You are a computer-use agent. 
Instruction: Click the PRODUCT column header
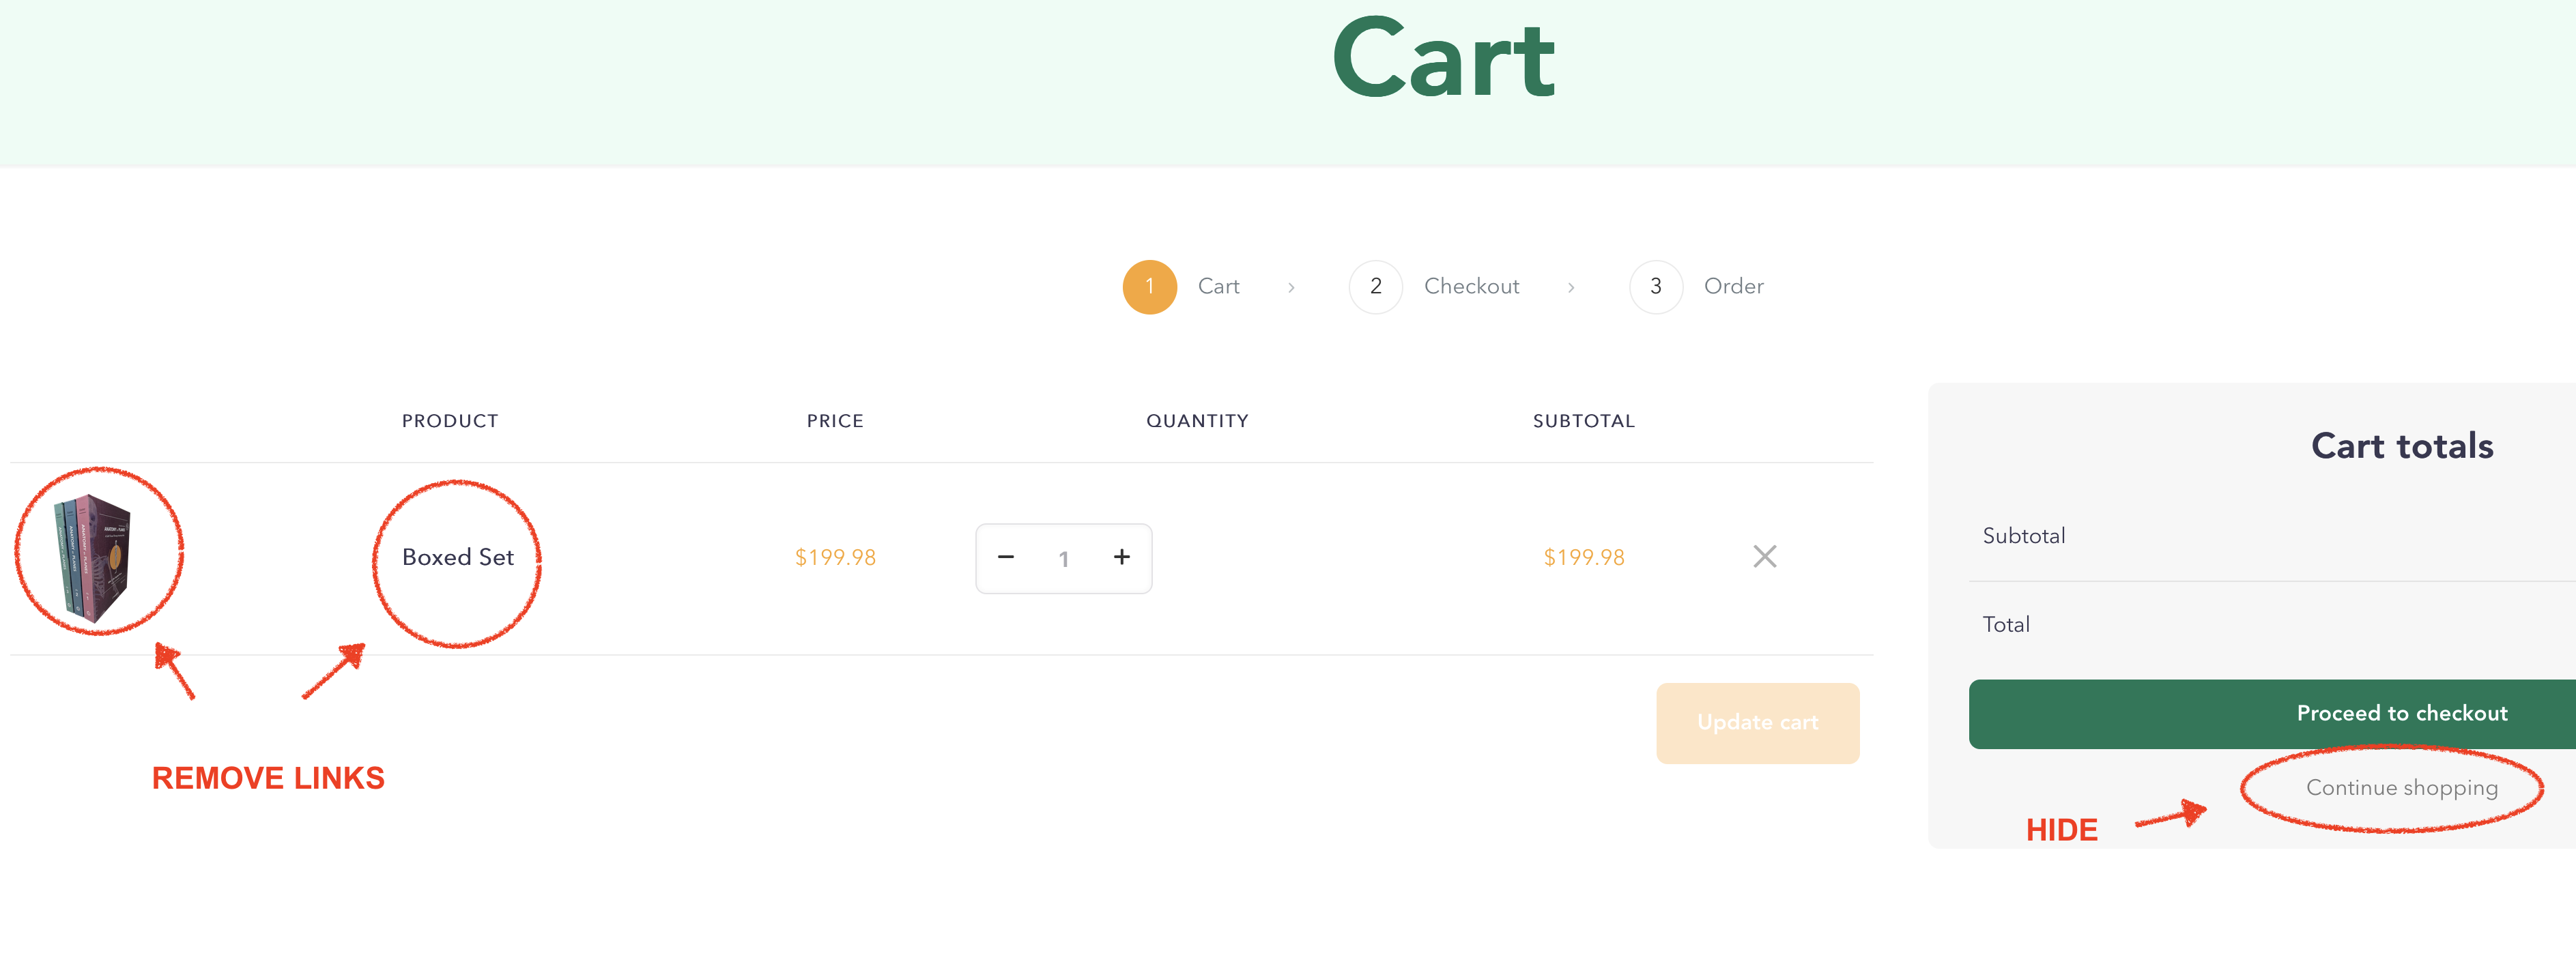450,421
